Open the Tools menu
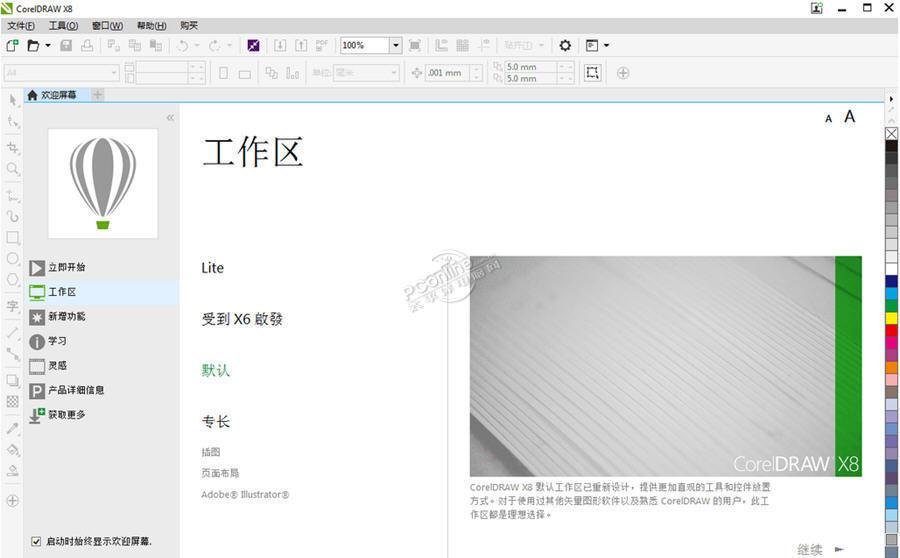Image resolution: width=900 pixels, height=558 pixels. tap(63, 26)
